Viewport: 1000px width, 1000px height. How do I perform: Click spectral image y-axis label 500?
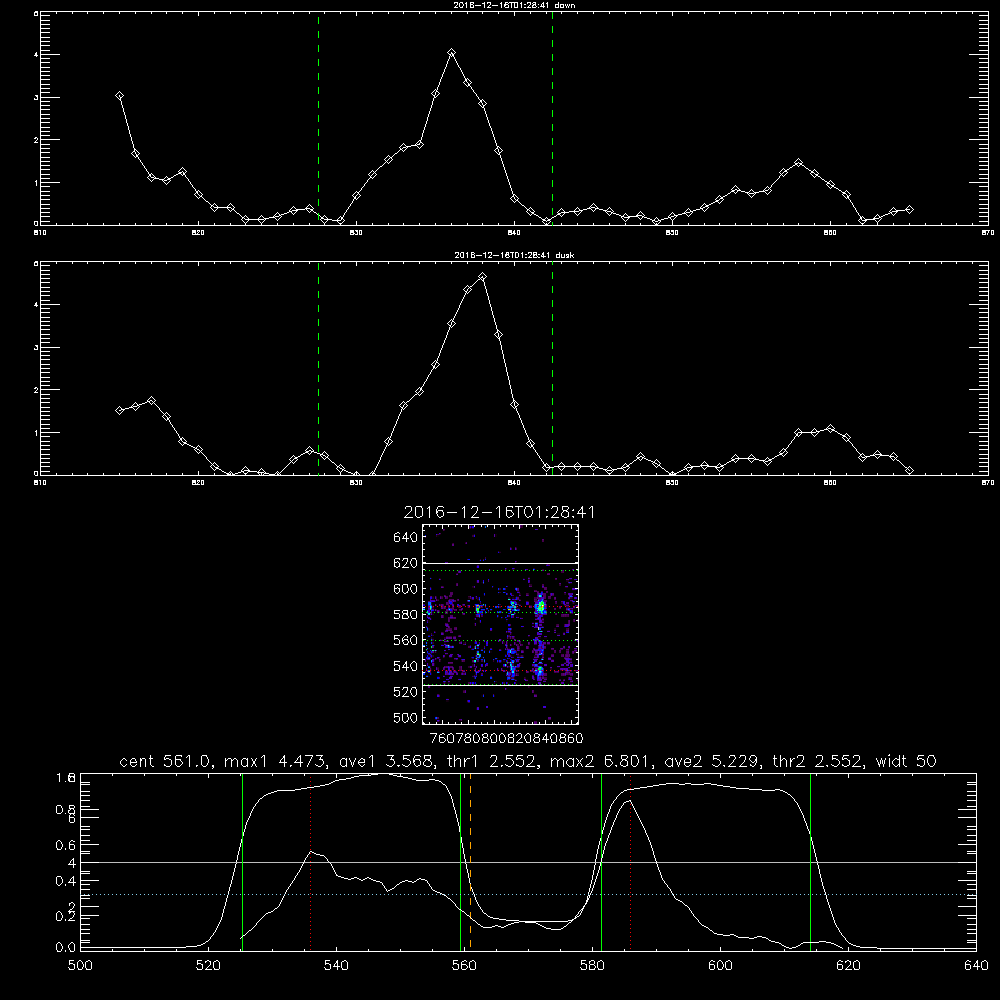(406, 717)
